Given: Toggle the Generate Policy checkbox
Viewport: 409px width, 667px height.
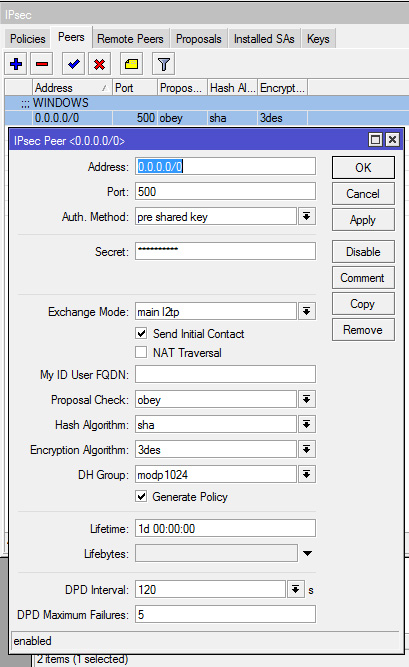Looking at the screenshot, I should point(141,496).
